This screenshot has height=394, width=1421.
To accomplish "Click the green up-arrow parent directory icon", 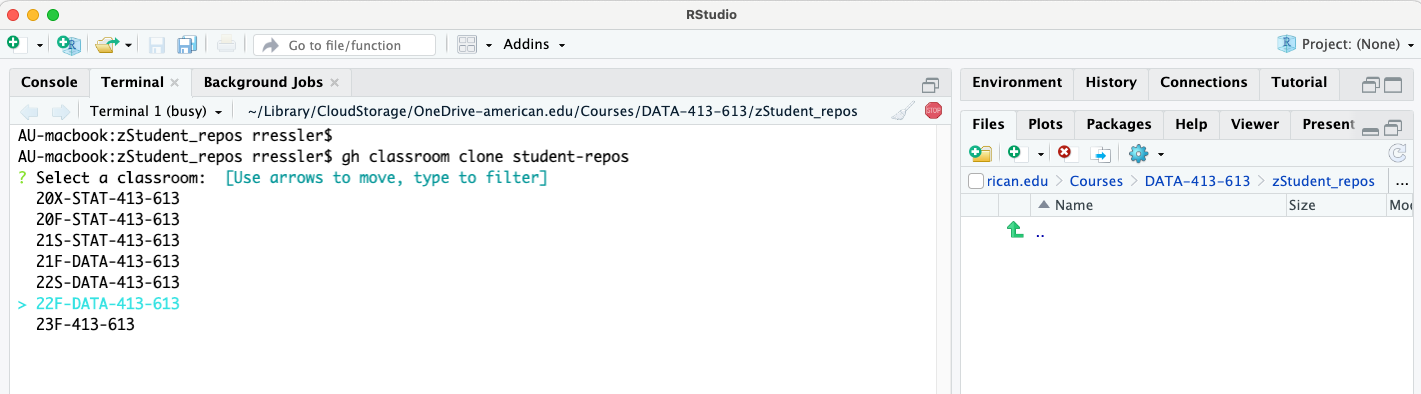I will (1015, 231).
